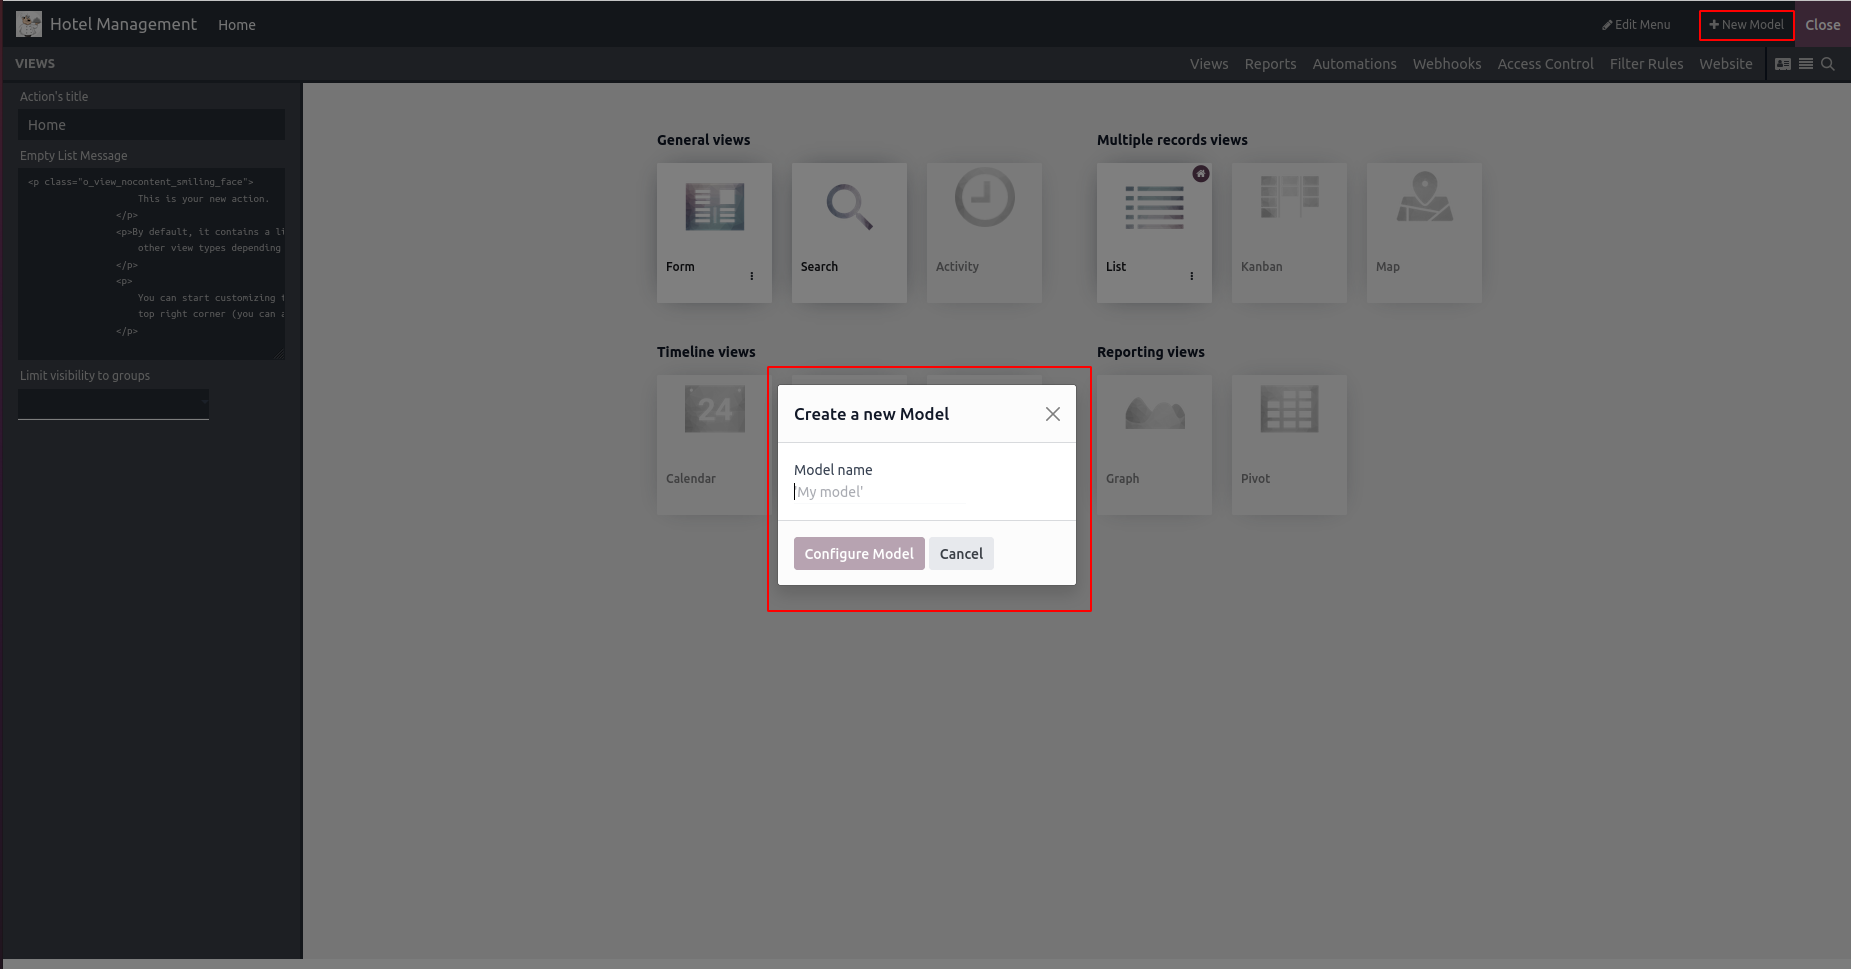
Task: Click the Model name input field
Action: pos(880,492)
